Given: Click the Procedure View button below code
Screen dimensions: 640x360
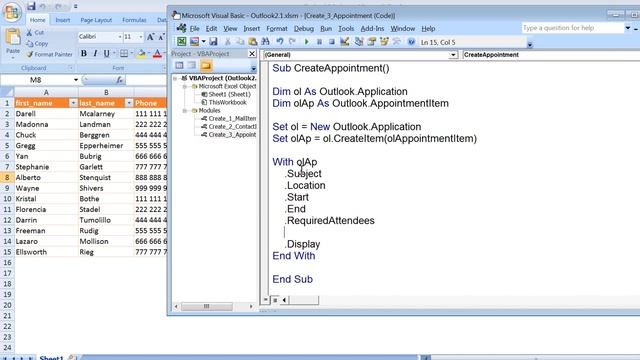Looking at the screenshot, I should click(266, 300).
